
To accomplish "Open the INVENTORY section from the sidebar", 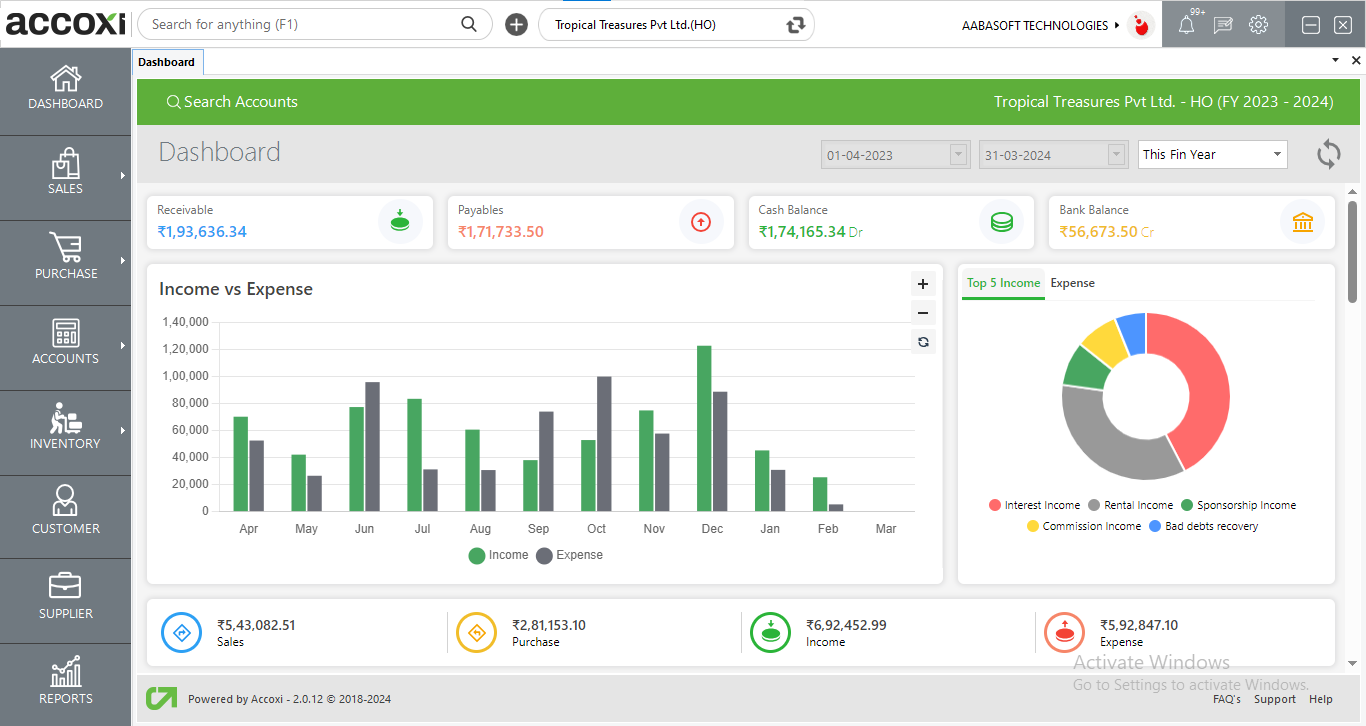I will point(65,432).
